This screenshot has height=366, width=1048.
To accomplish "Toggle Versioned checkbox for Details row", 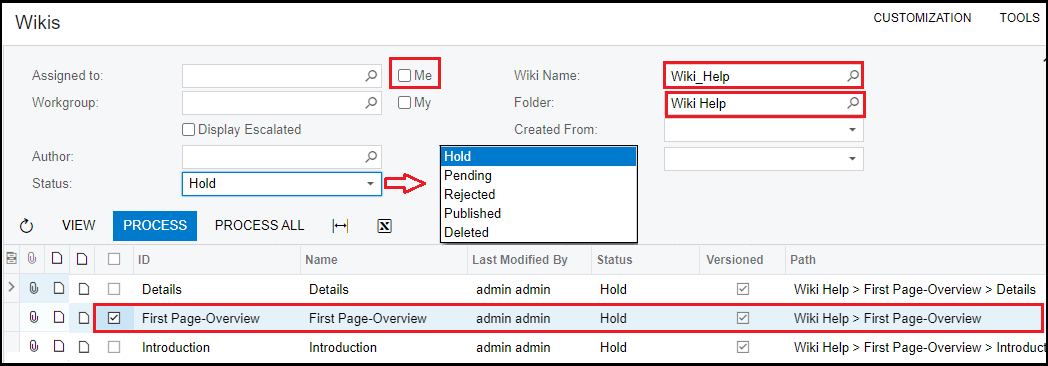I will coord(743,289).
